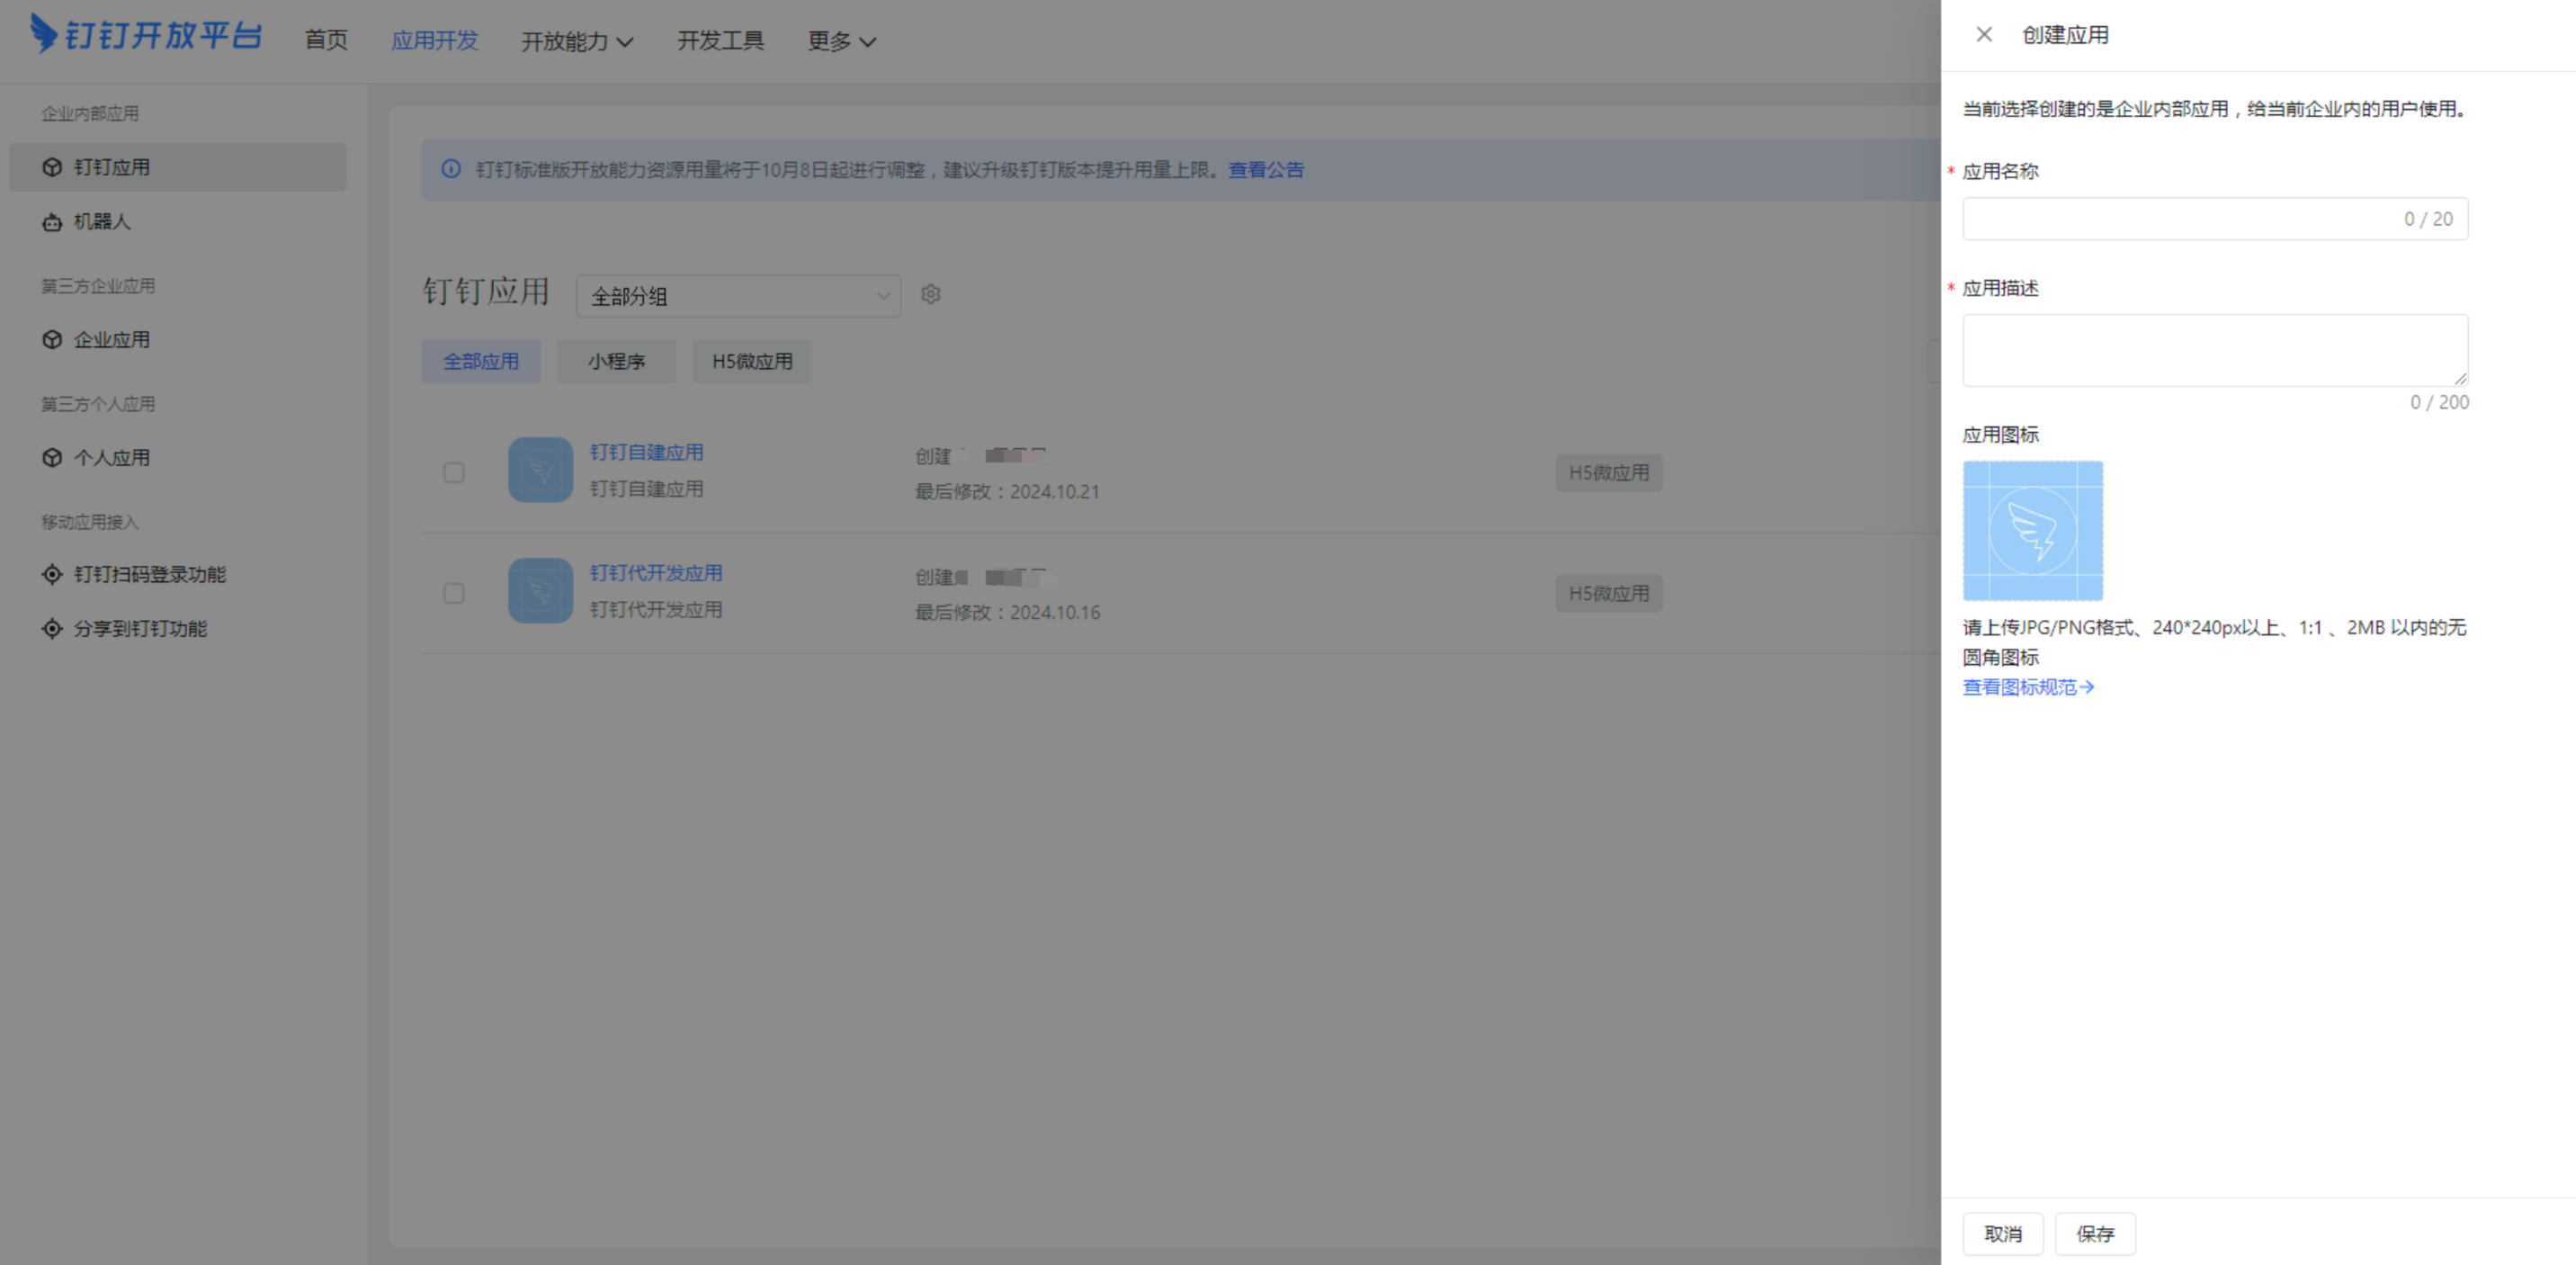
Task: Focus the 应用描述 text area
Action: 2215,350
